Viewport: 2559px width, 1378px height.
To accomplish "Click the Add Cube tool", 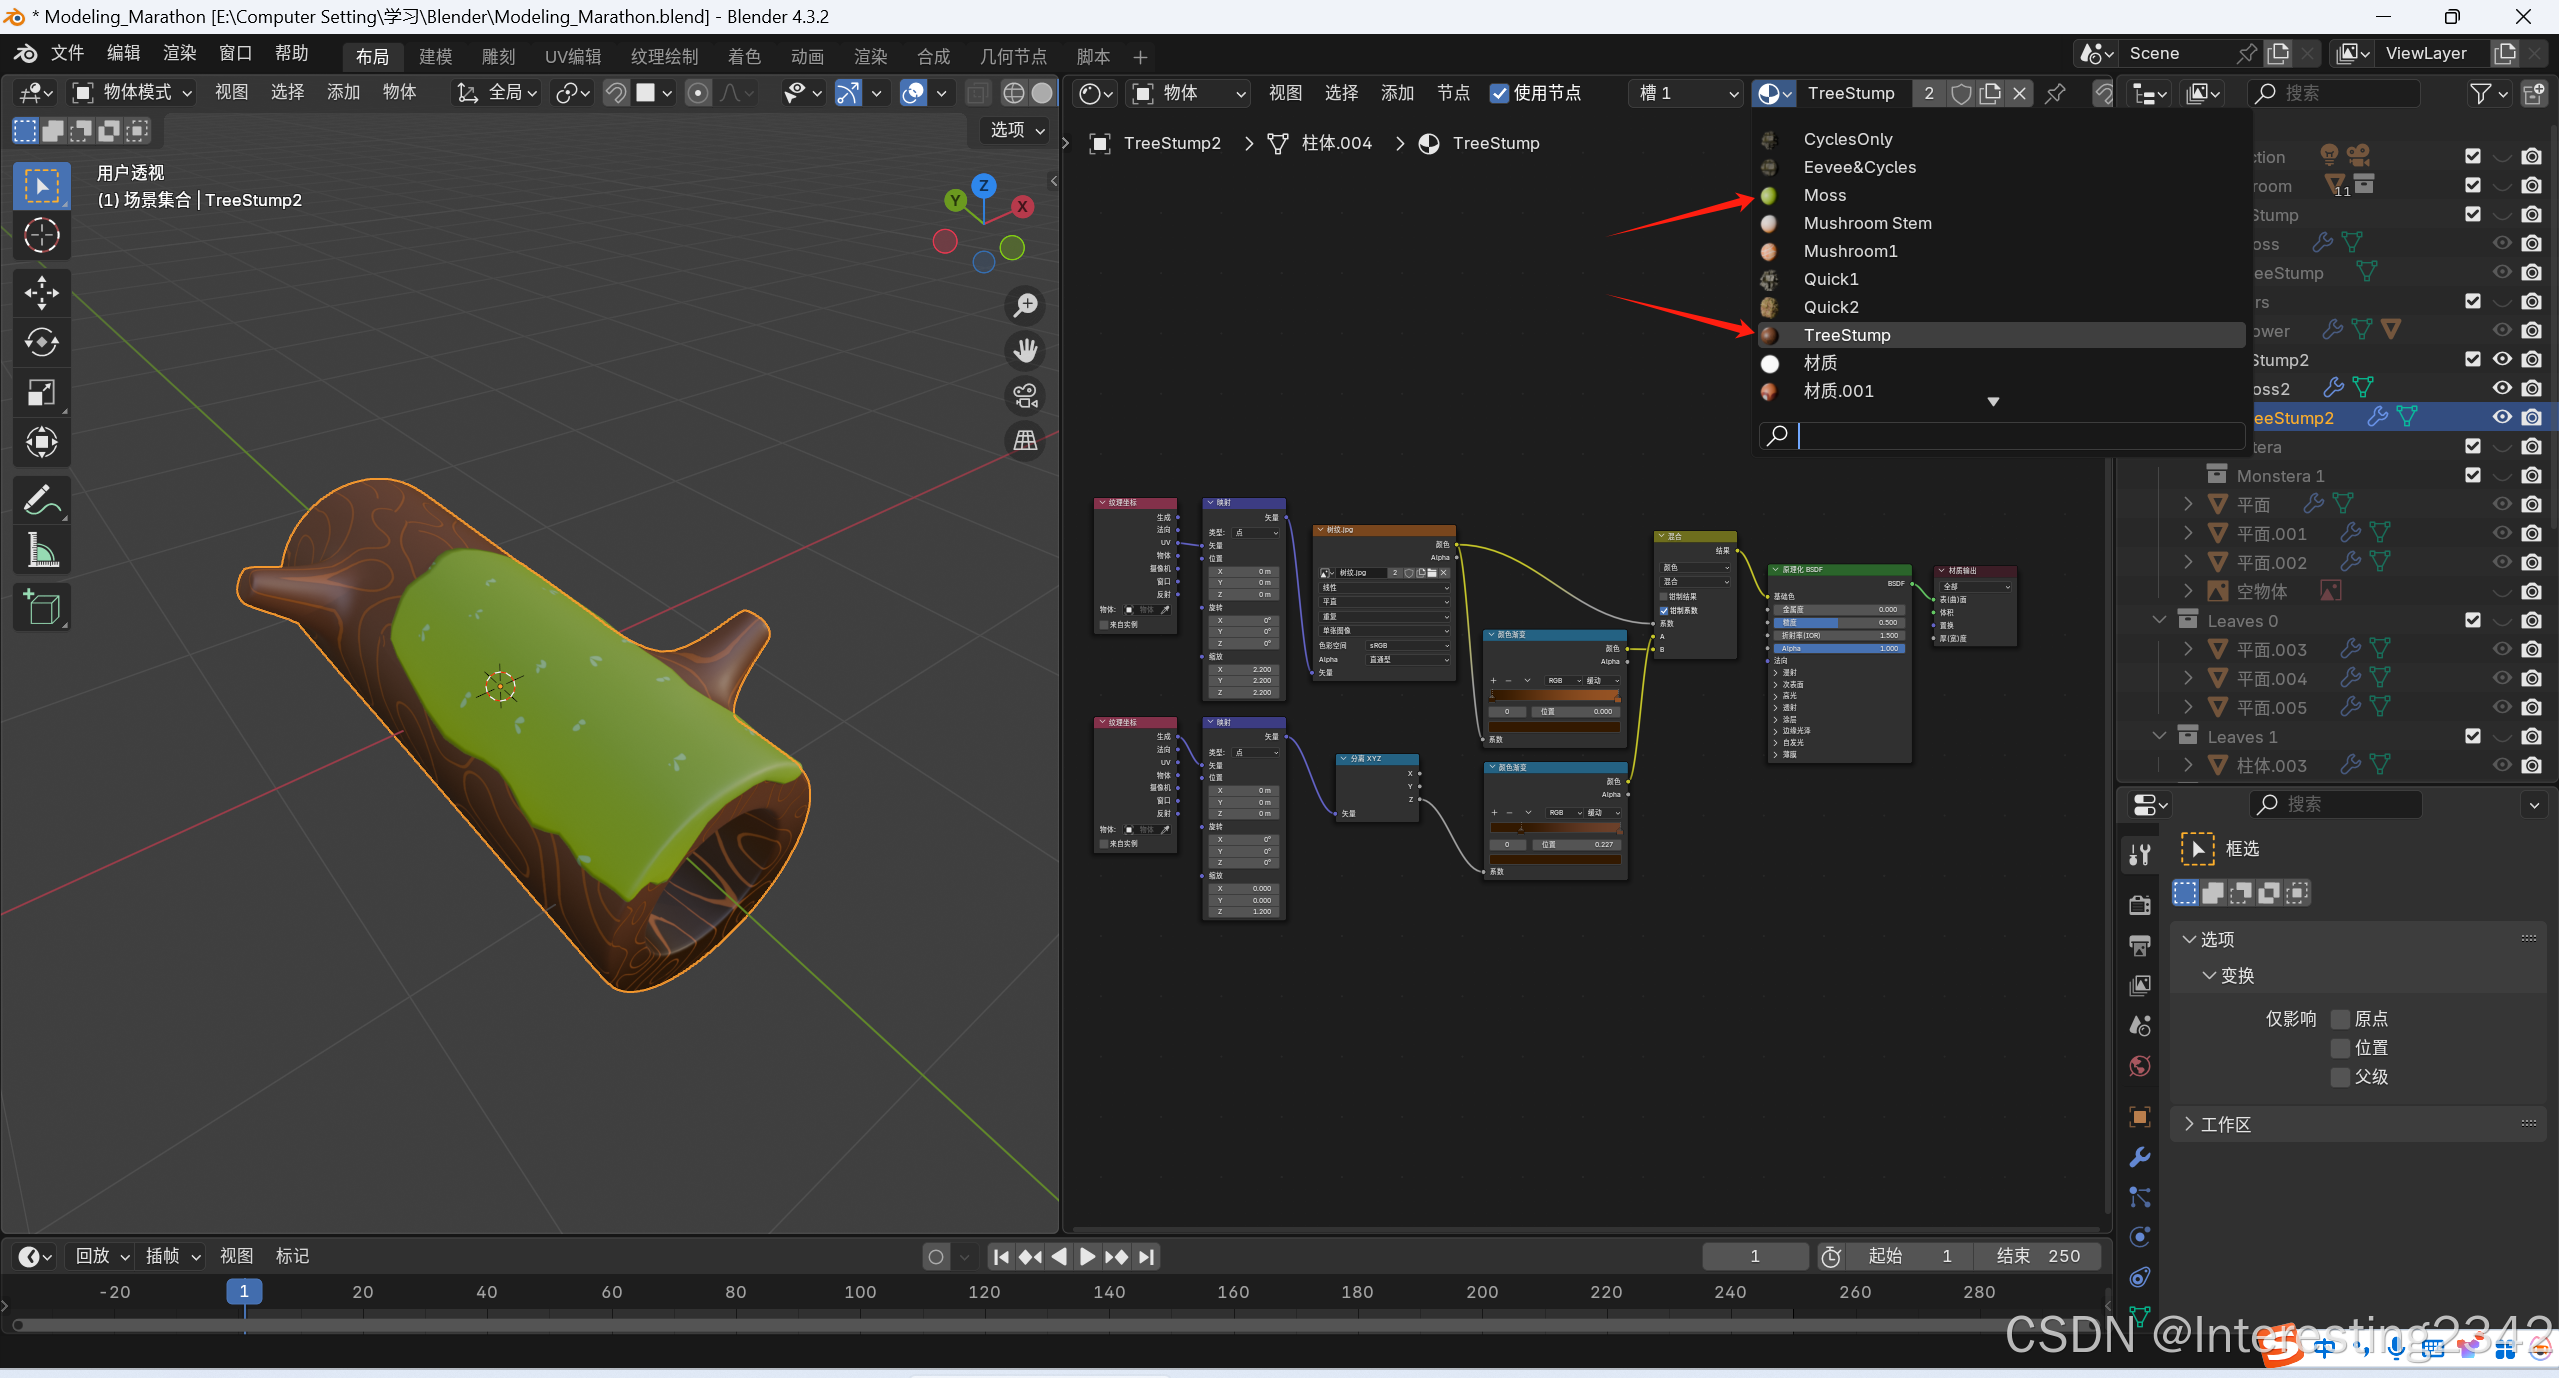I will [41, 607].
